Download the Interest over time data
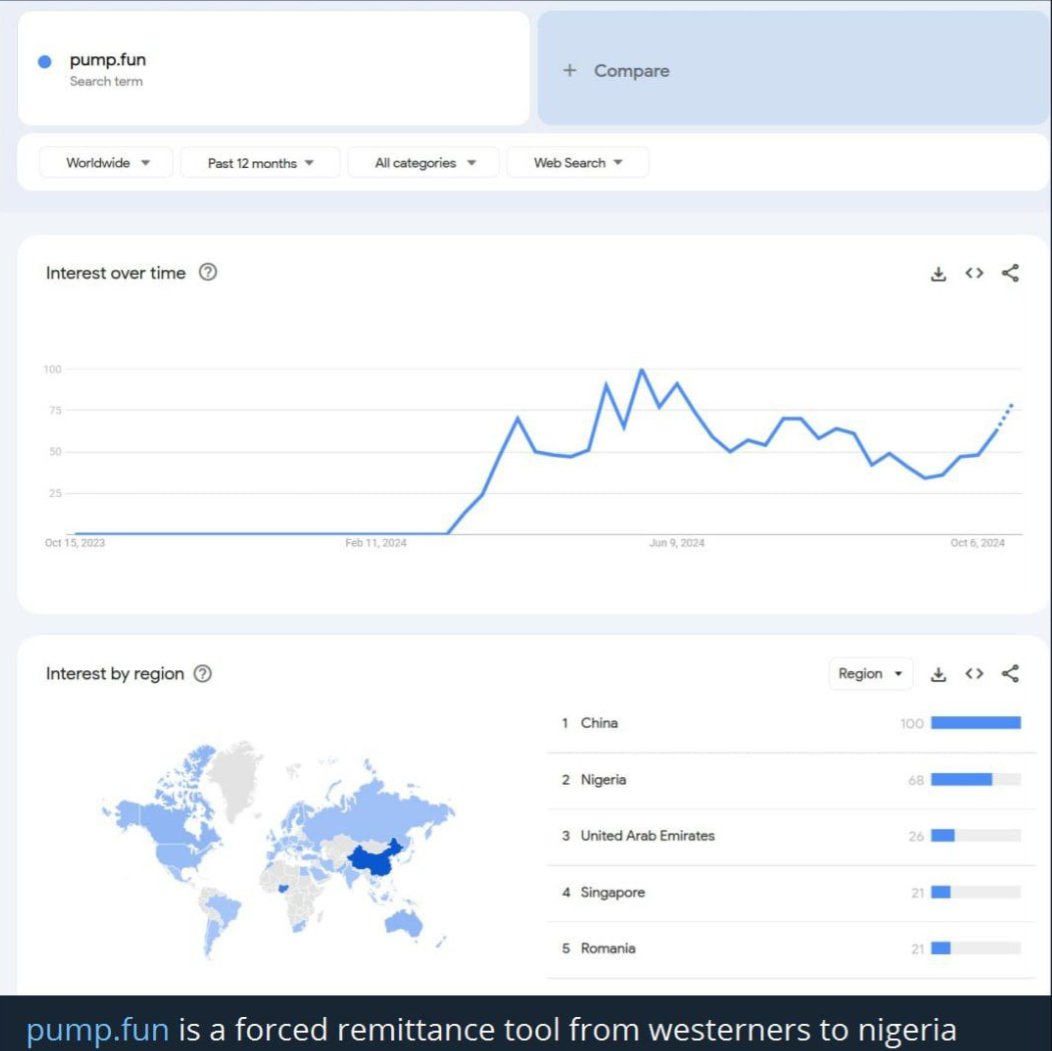The width and height of the screenshot is (1052, 1051). pyautogui.click(x=938, y=274)
